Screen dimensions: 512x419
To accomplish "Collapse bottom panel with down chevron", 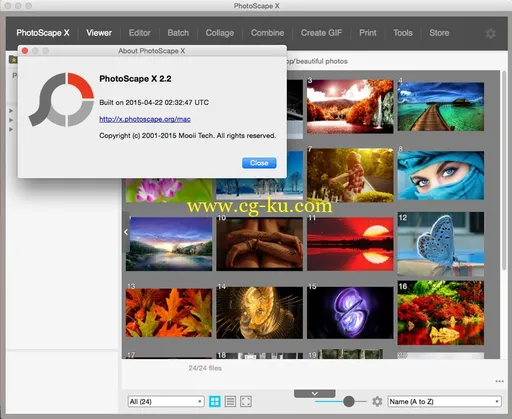I will pyautogui.click(x=315, y=394).
